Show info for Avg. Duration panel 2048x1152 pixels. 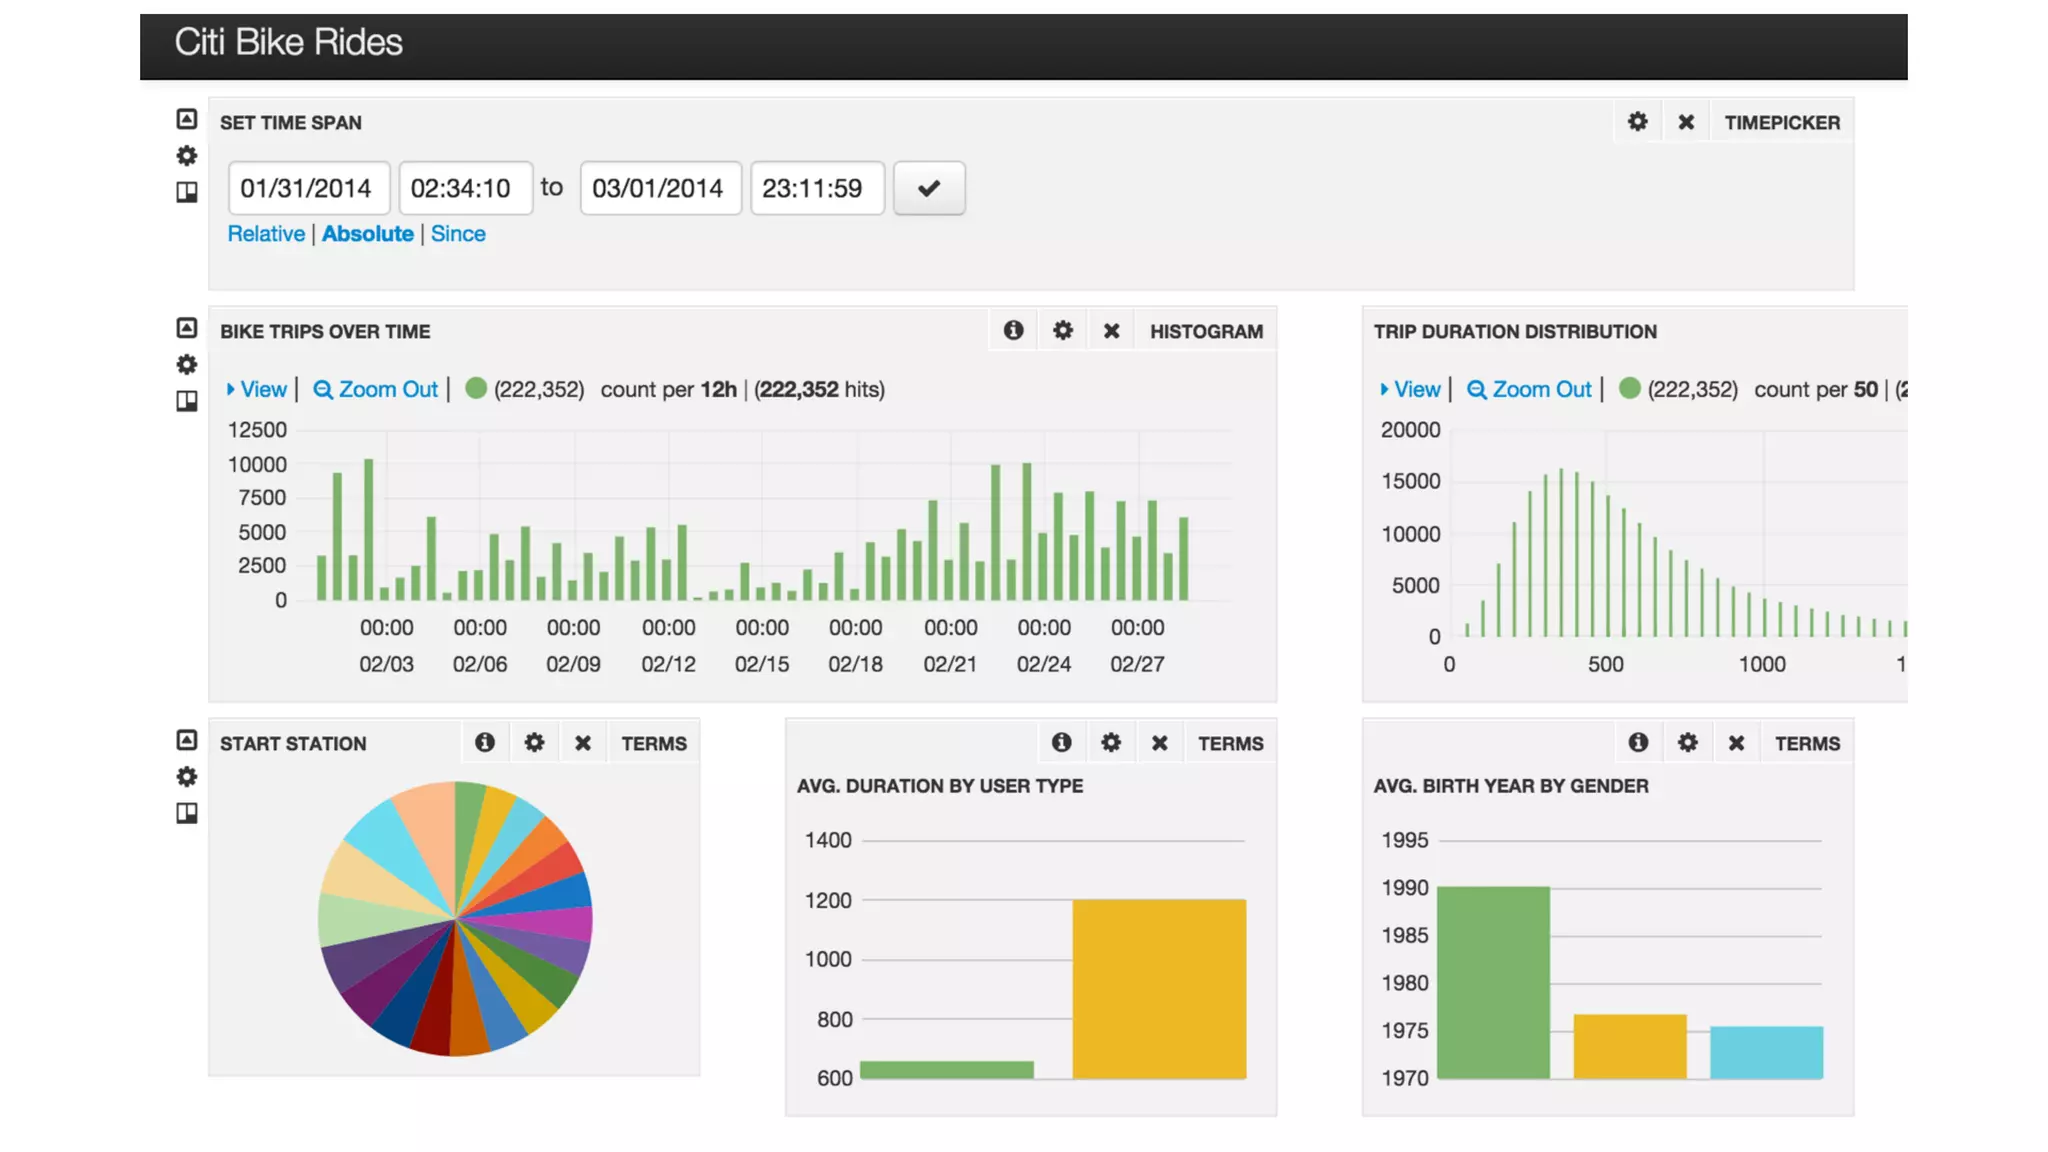point(1061,743)
